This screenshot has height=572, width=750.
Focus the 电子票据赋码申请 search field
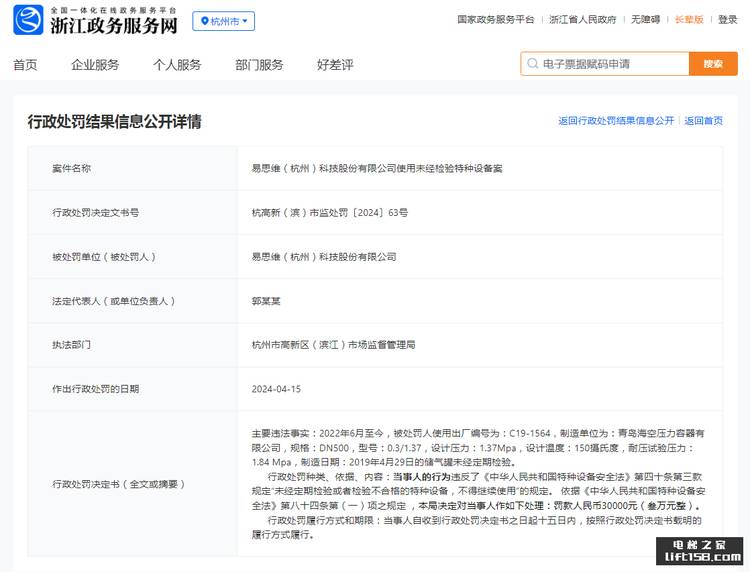tap(605, 64)
